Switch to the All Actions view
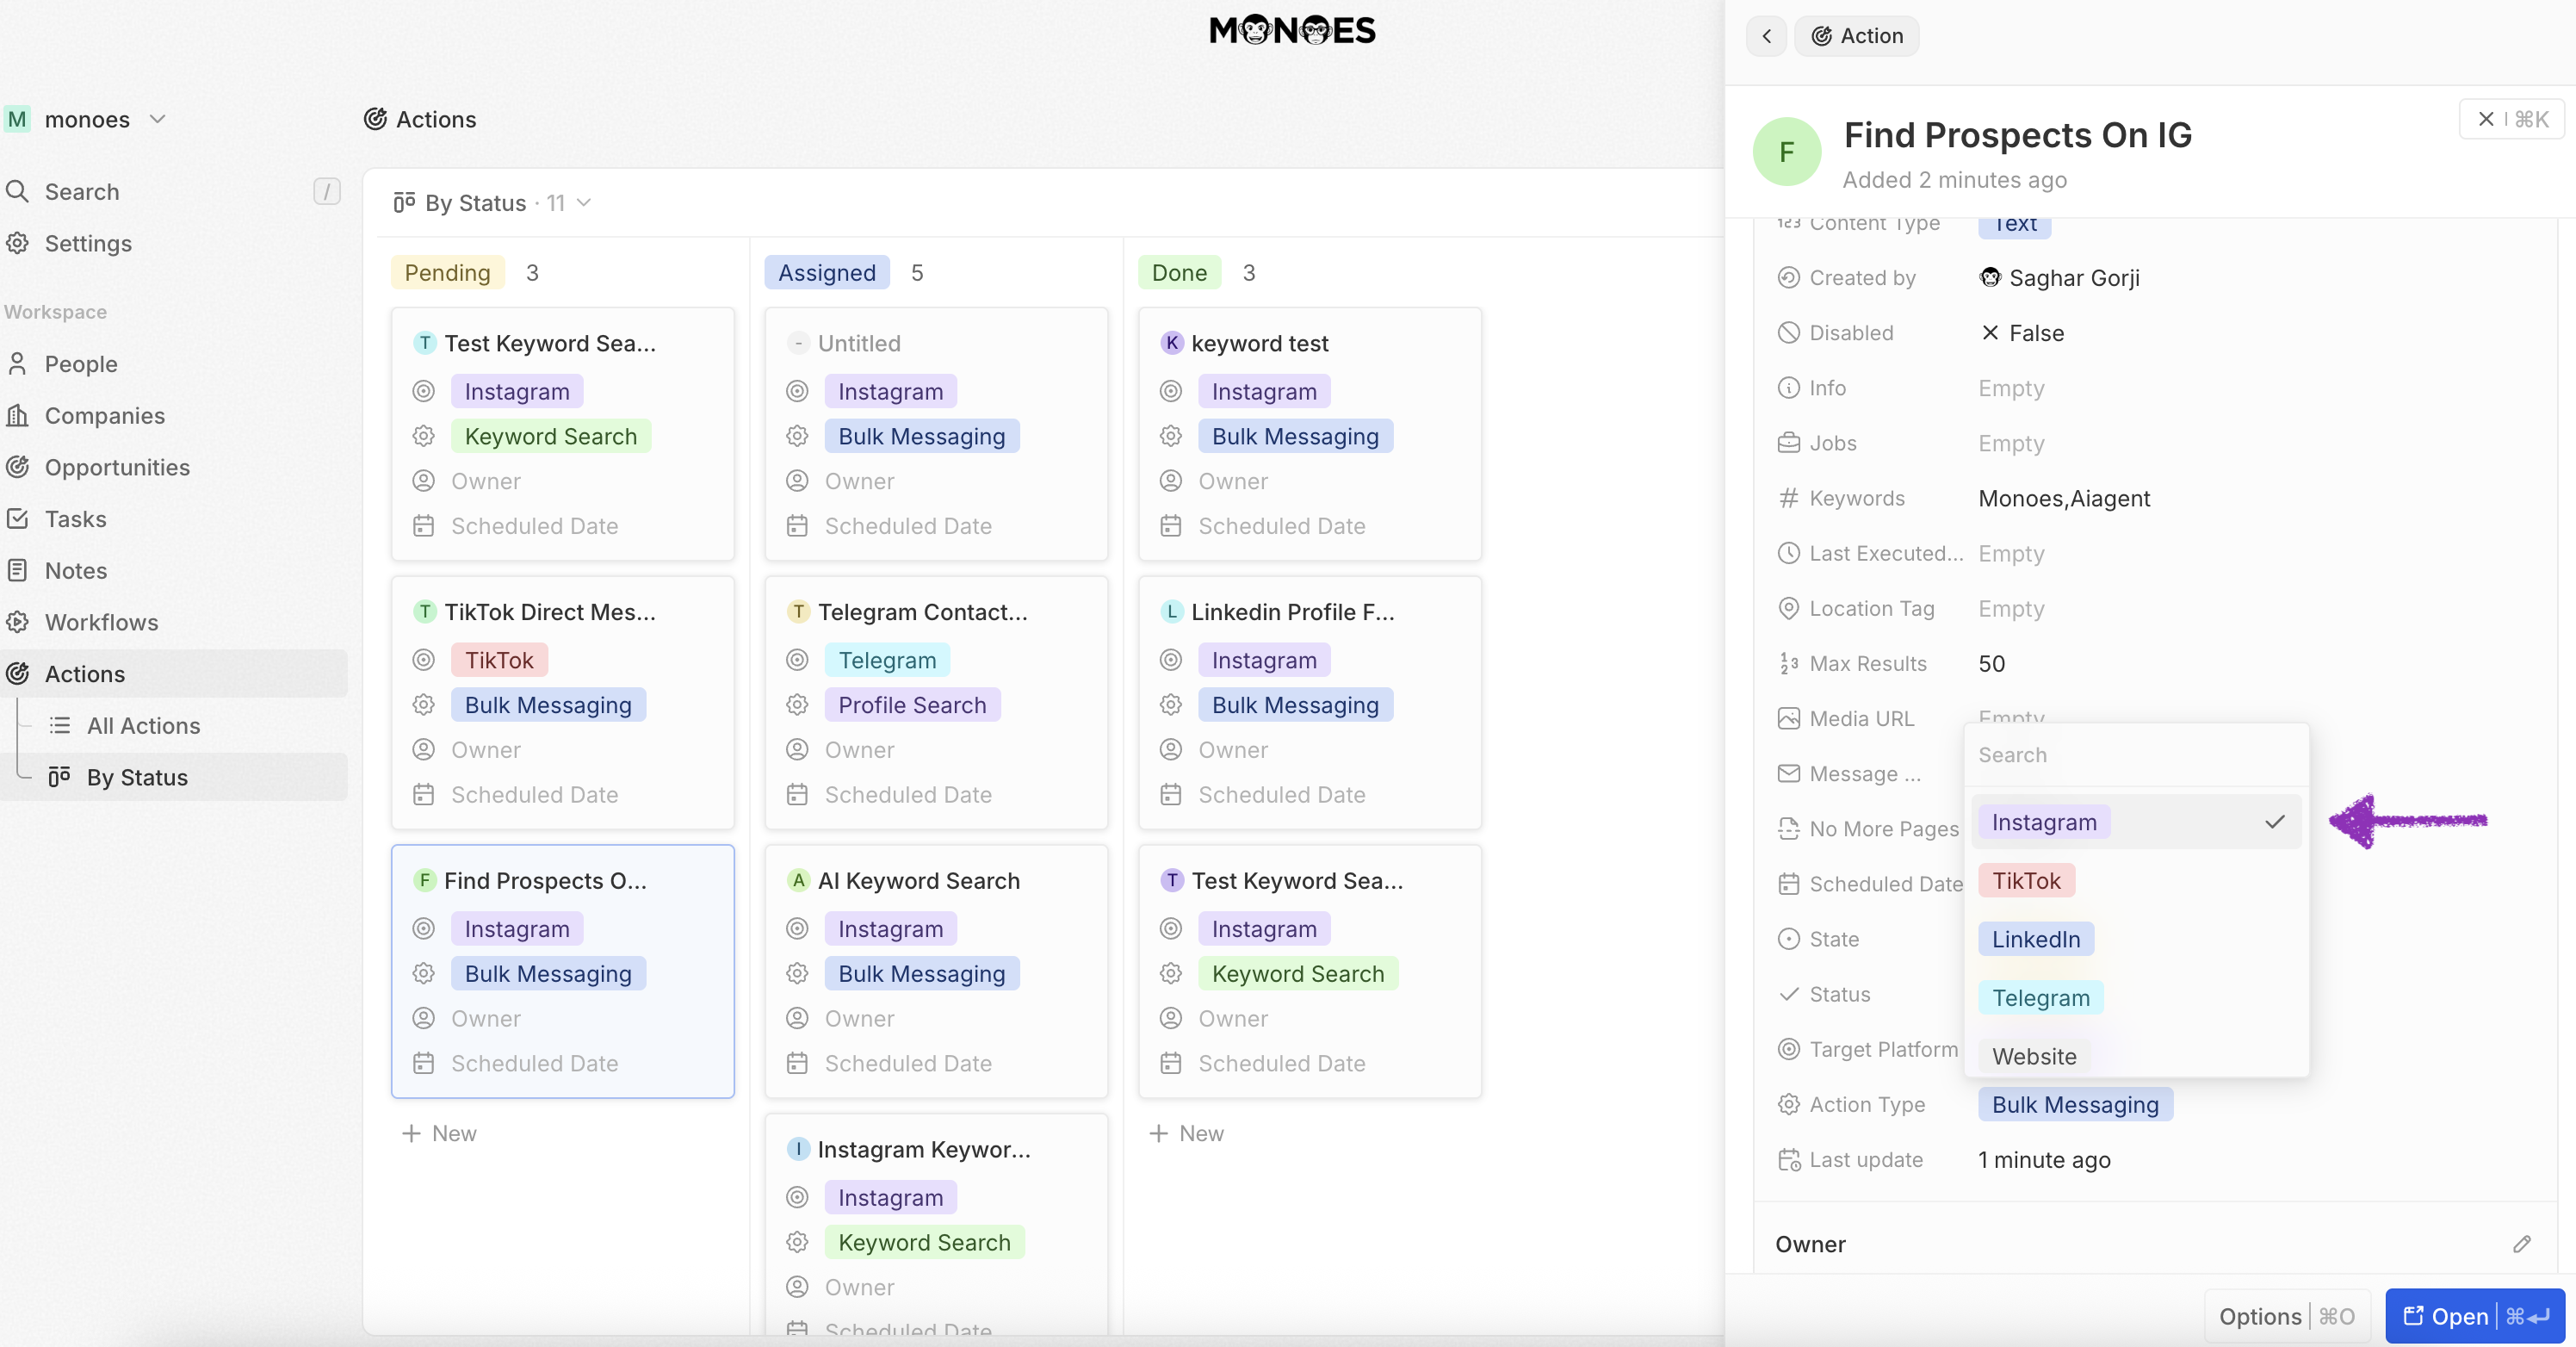 [x=143, y=725]
